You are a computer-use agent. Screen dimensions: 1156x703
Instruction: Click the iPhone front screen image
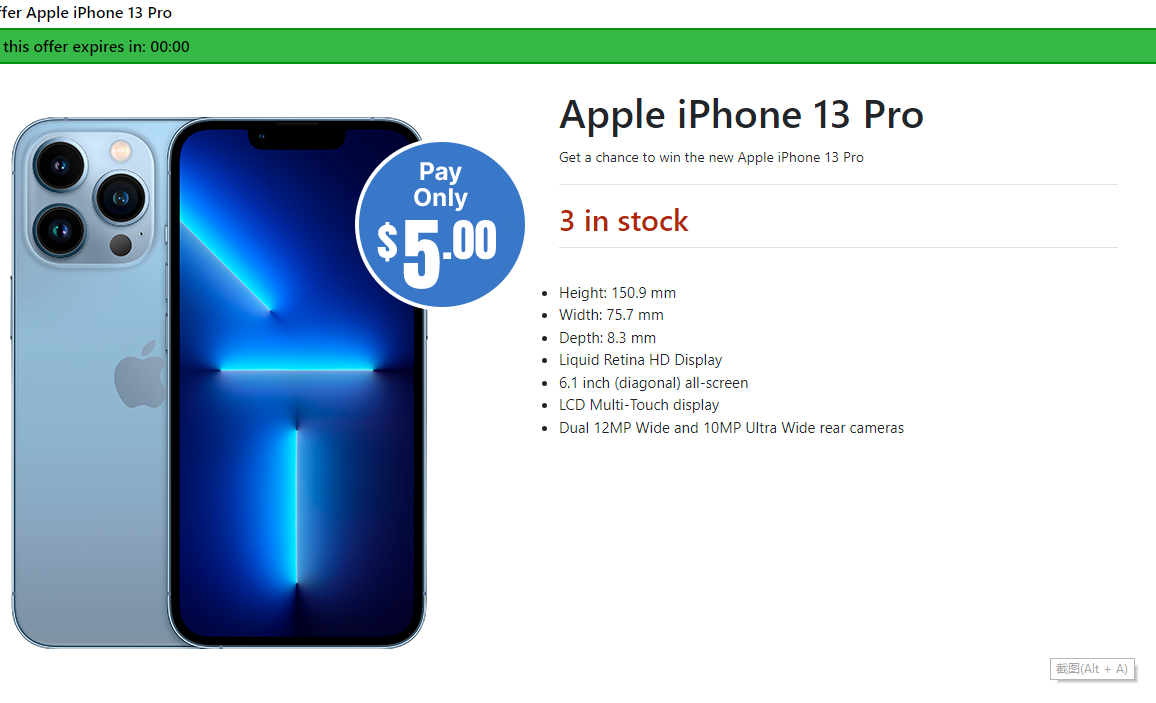[297, 383]
